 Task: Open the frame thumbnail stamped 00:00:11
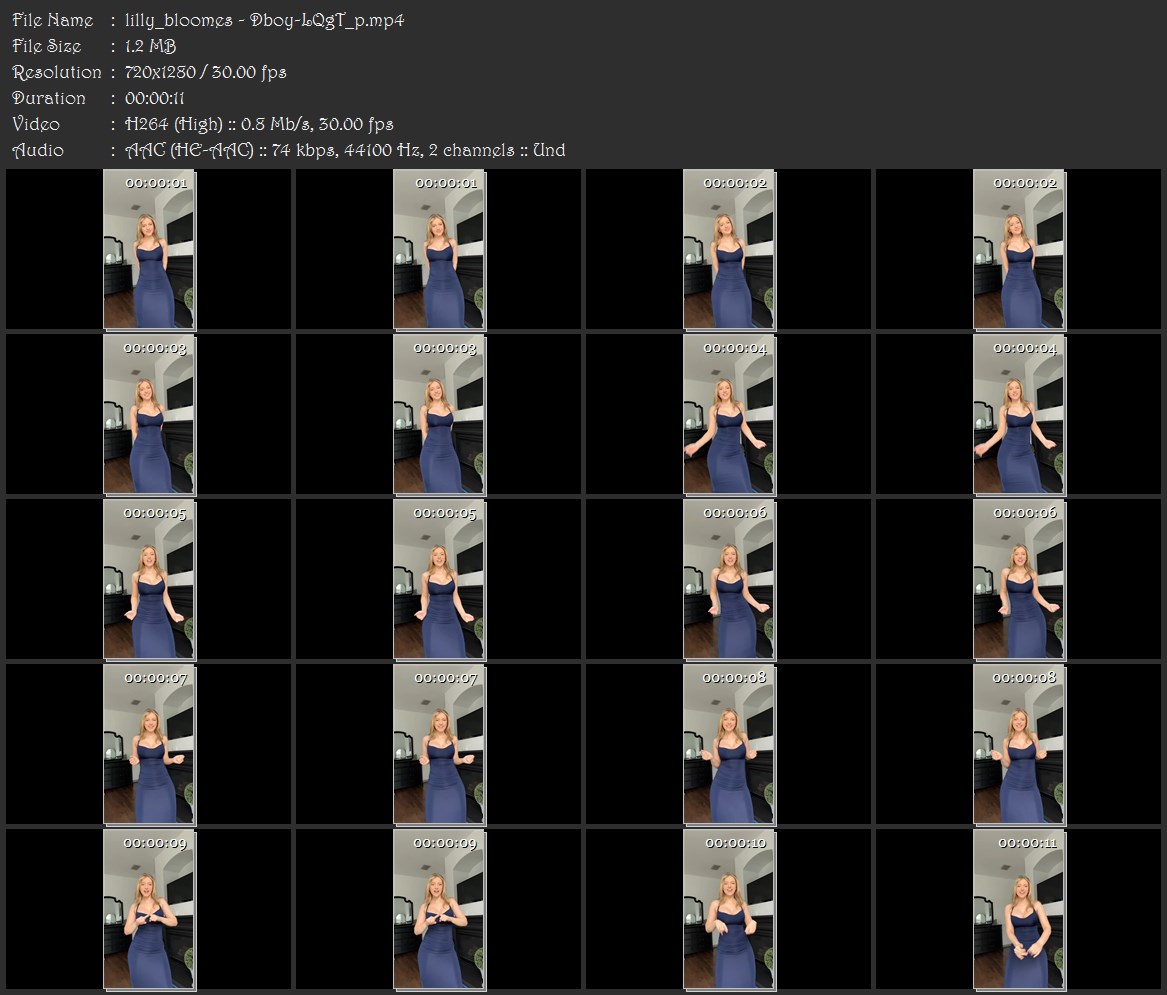click(x=1018, y=909)
